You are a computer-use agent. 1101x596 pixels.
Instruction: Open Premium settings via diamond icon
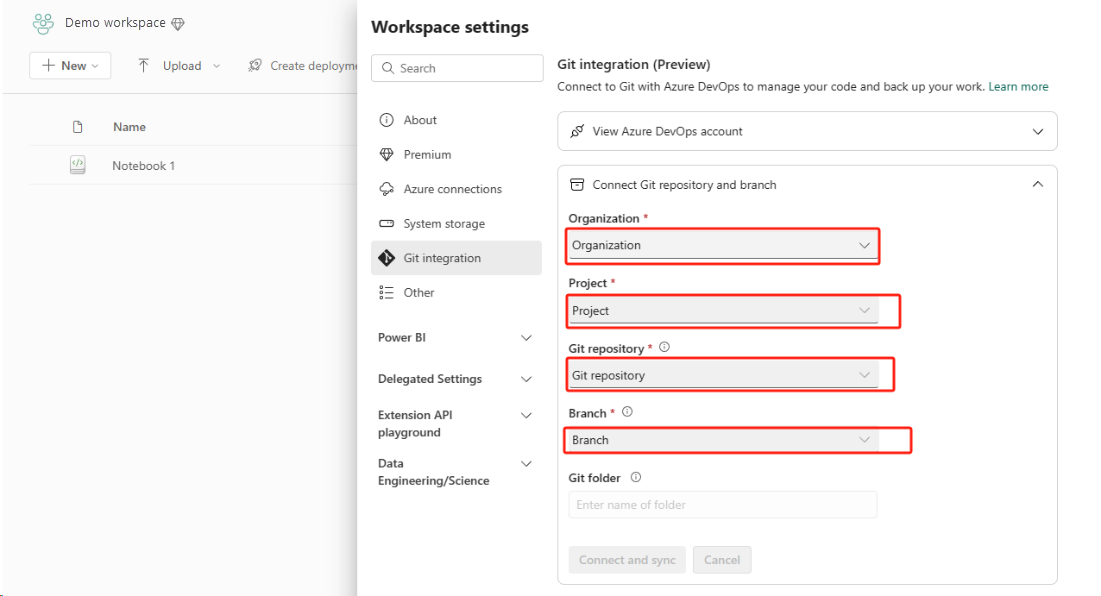pos(386,154)
